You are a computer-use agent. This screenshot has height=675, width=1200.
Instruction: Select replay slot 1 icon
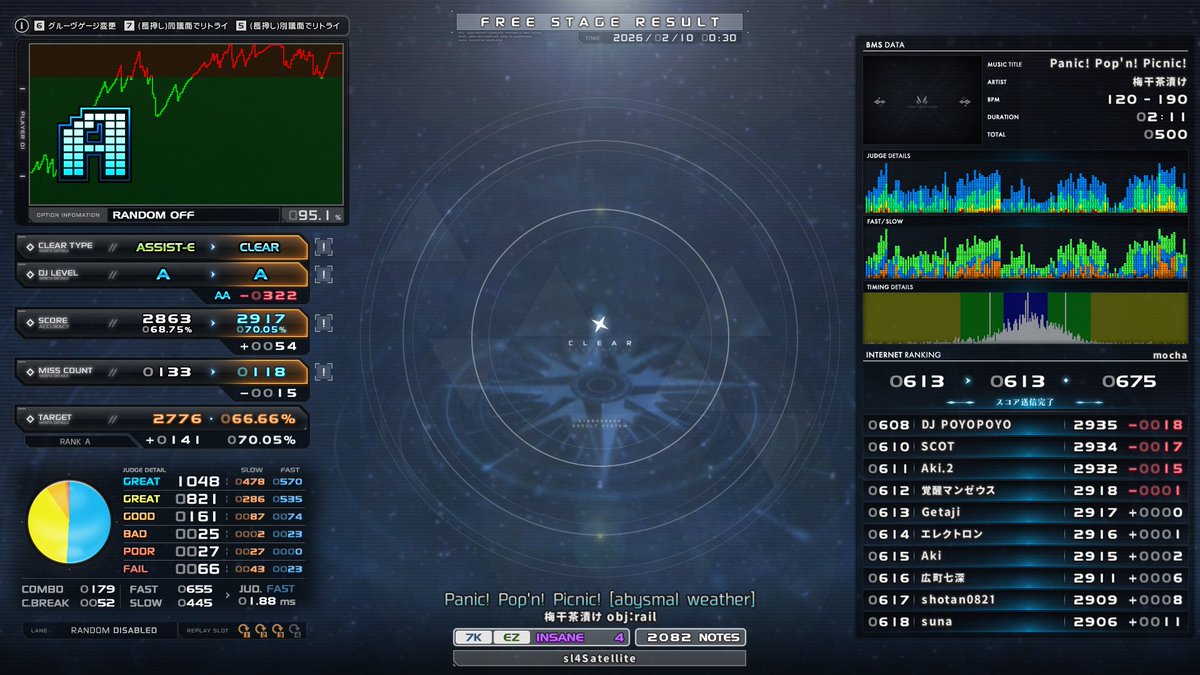(244, 630)
